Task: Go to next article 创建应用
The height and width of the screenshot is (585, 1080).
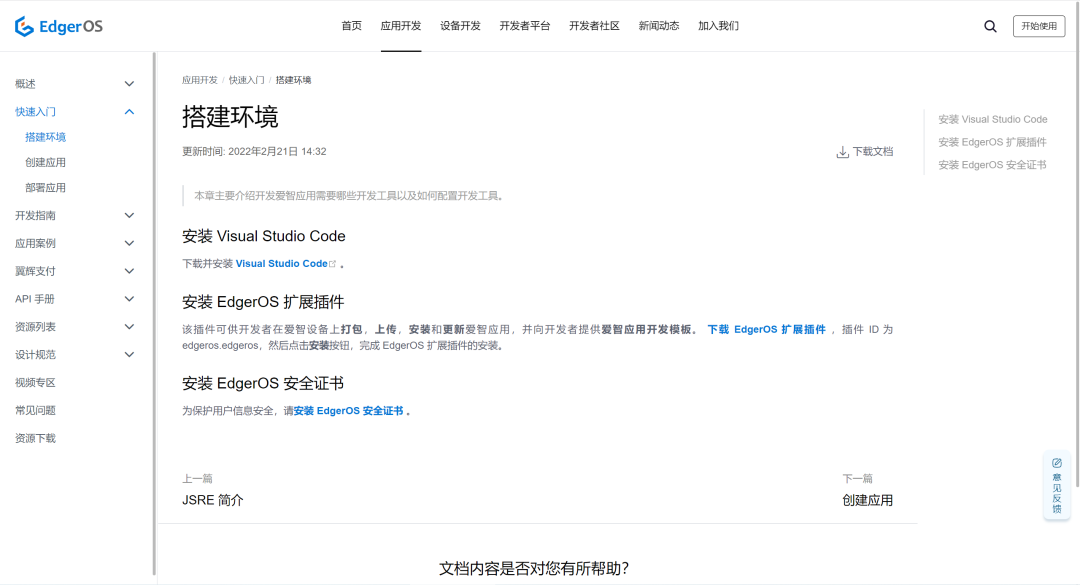Action: pyautogui.click(x=867, y=500)
